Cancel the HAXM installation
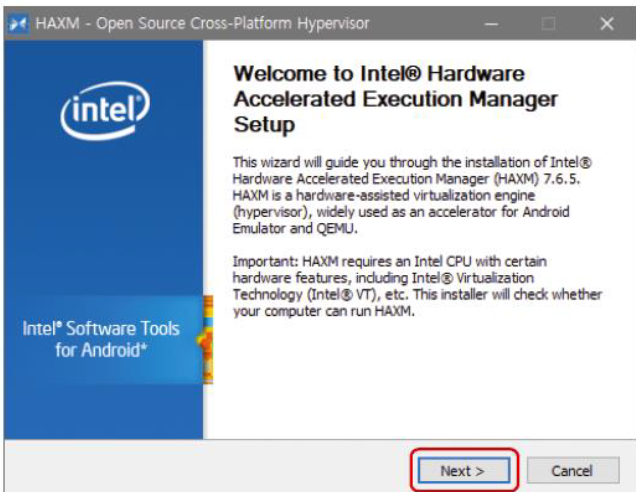Viewport: 636px width, 492px height. (573, 471)
